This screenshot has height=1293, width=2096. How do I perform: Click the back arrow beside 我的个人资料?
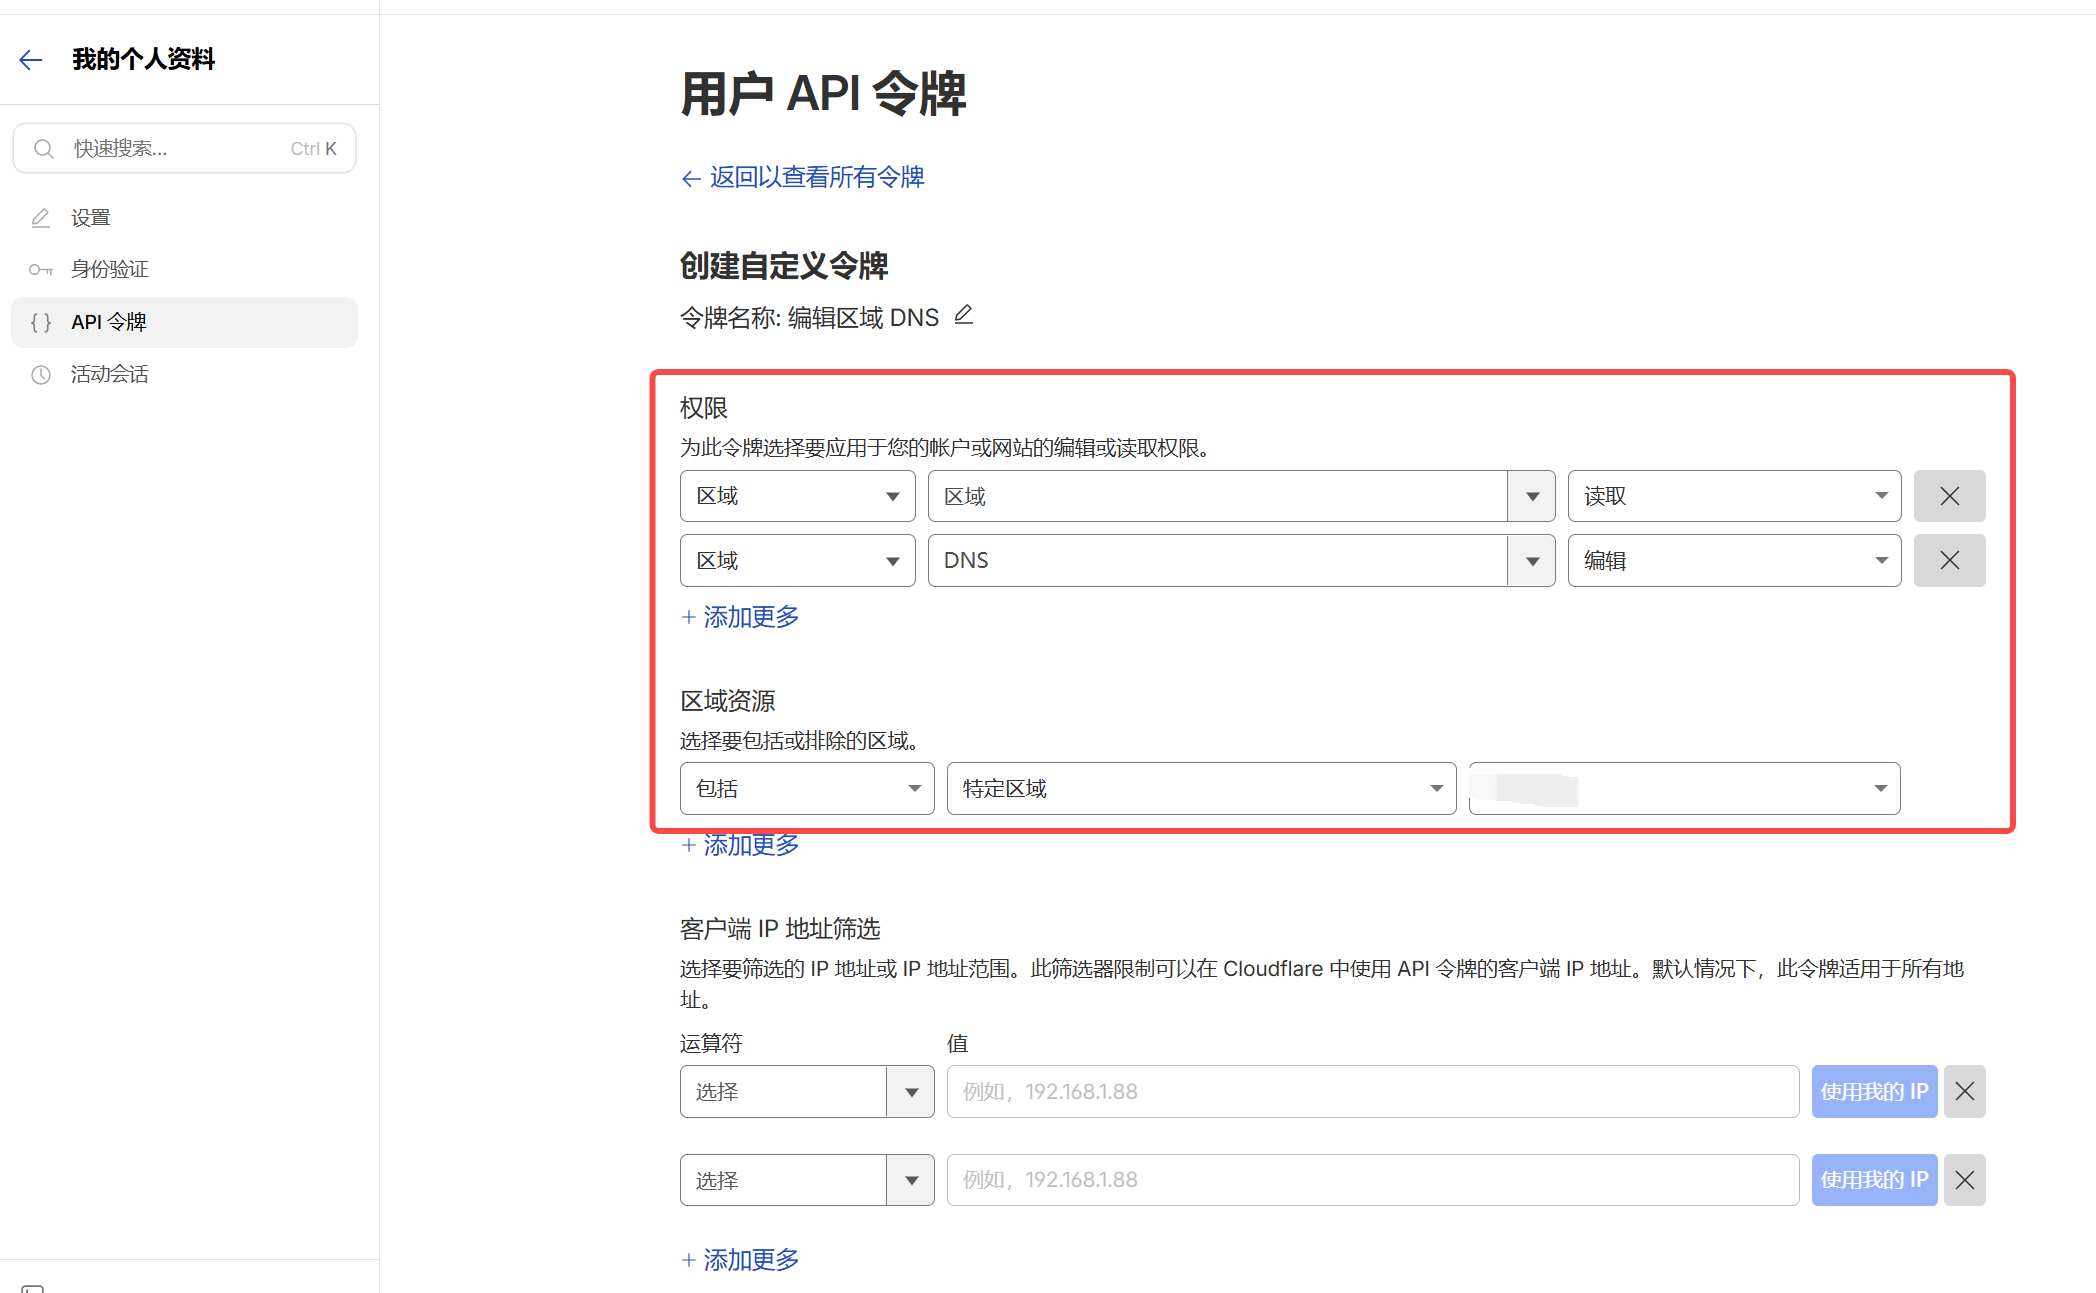31,60
